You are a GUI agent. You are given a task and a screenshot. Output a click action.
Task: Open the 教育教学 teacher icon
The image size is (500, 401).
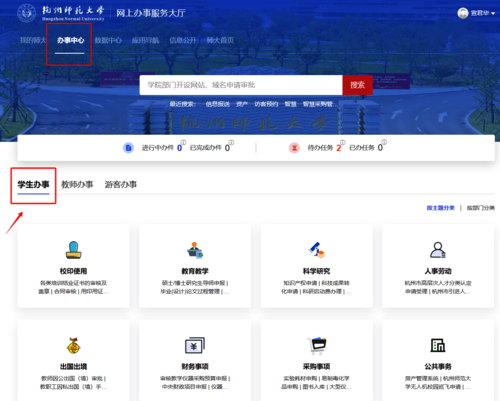pyautogui.click(x=195, y=250)
